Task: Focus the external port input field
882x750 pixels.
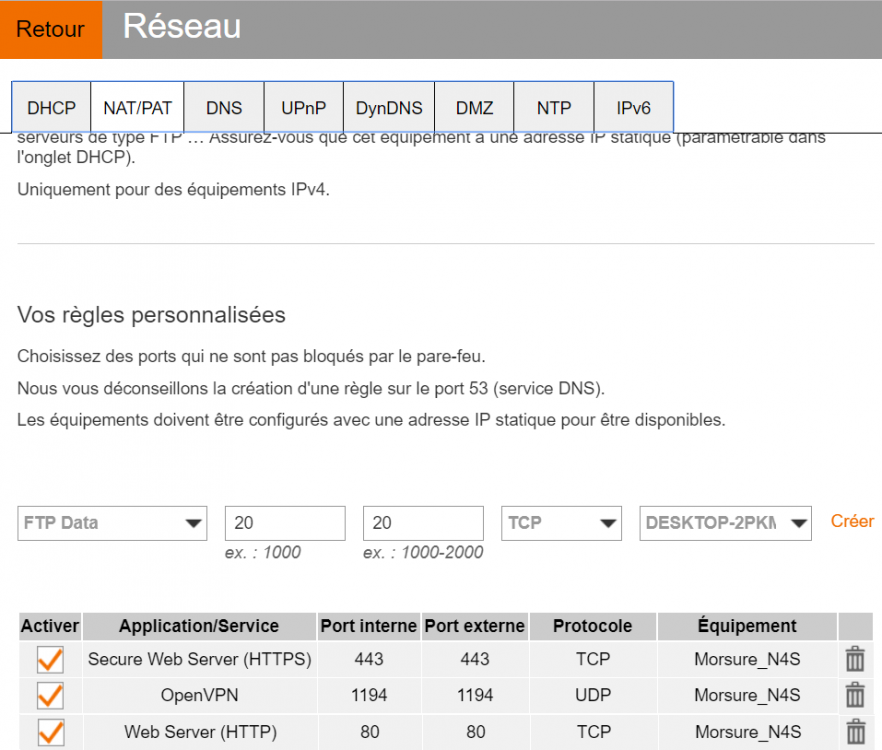Action: point(423,523)
